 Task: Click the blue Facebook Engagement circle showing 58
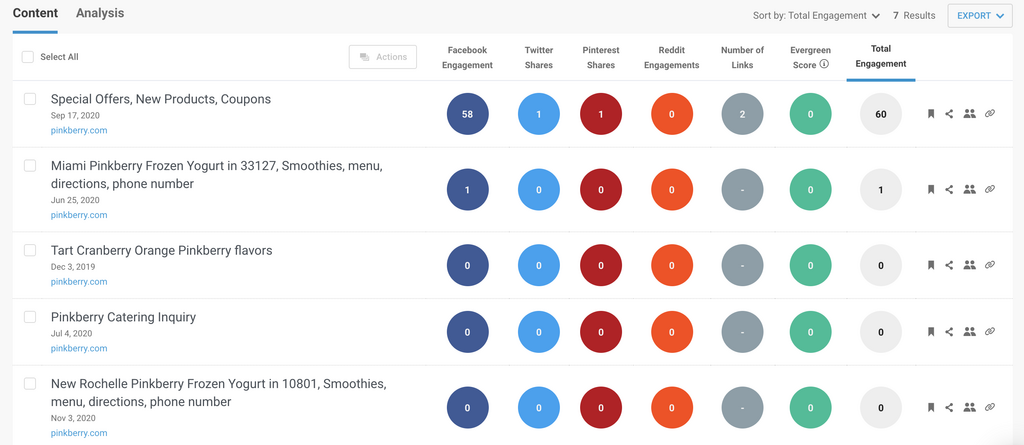[467, 114]
